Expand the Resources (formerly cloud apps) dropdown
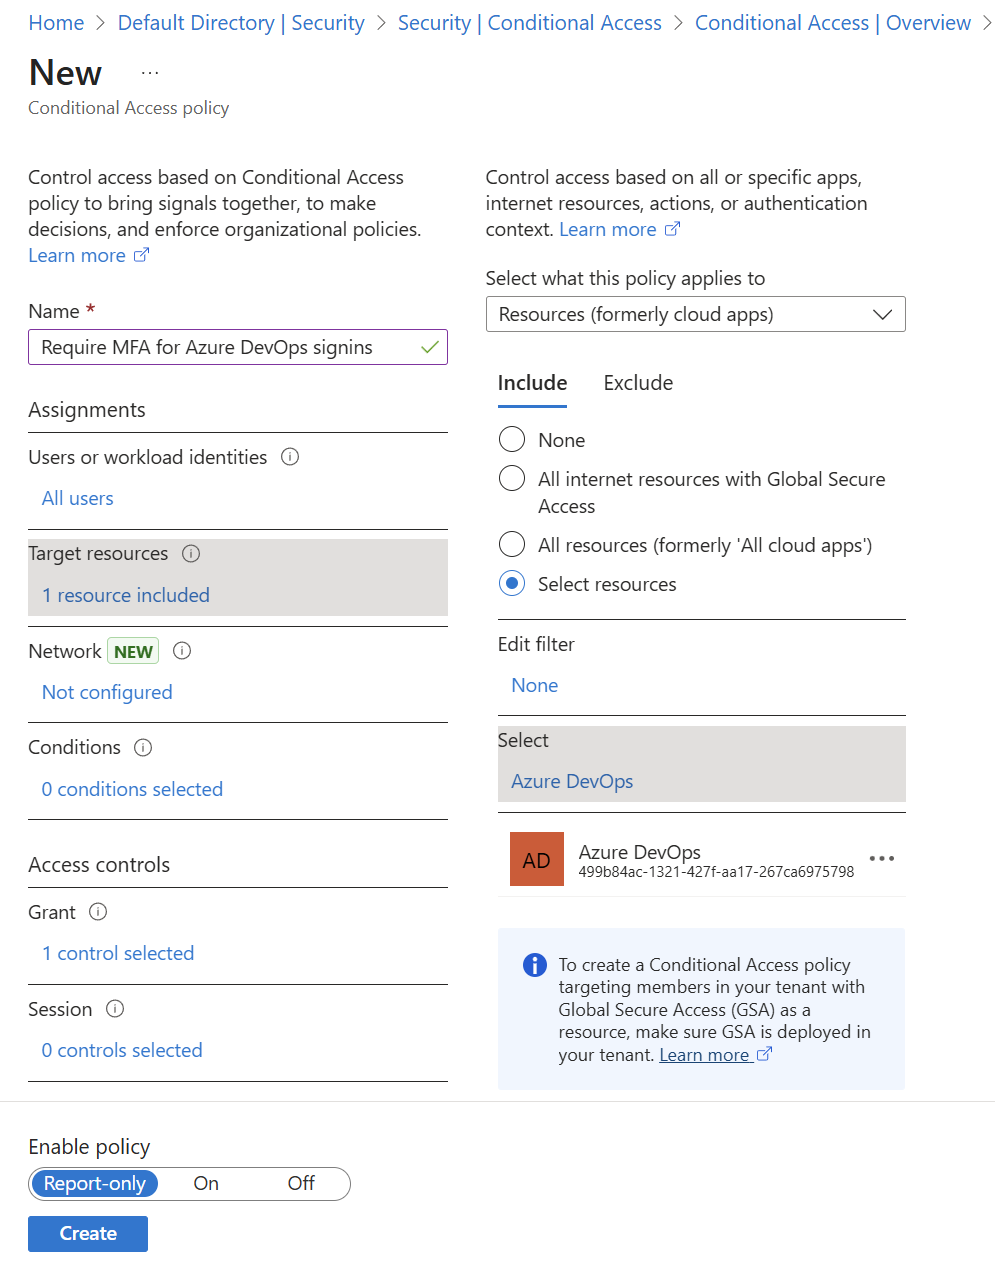Viewport: 995px width, 1261px height. (x=695, y=314)
